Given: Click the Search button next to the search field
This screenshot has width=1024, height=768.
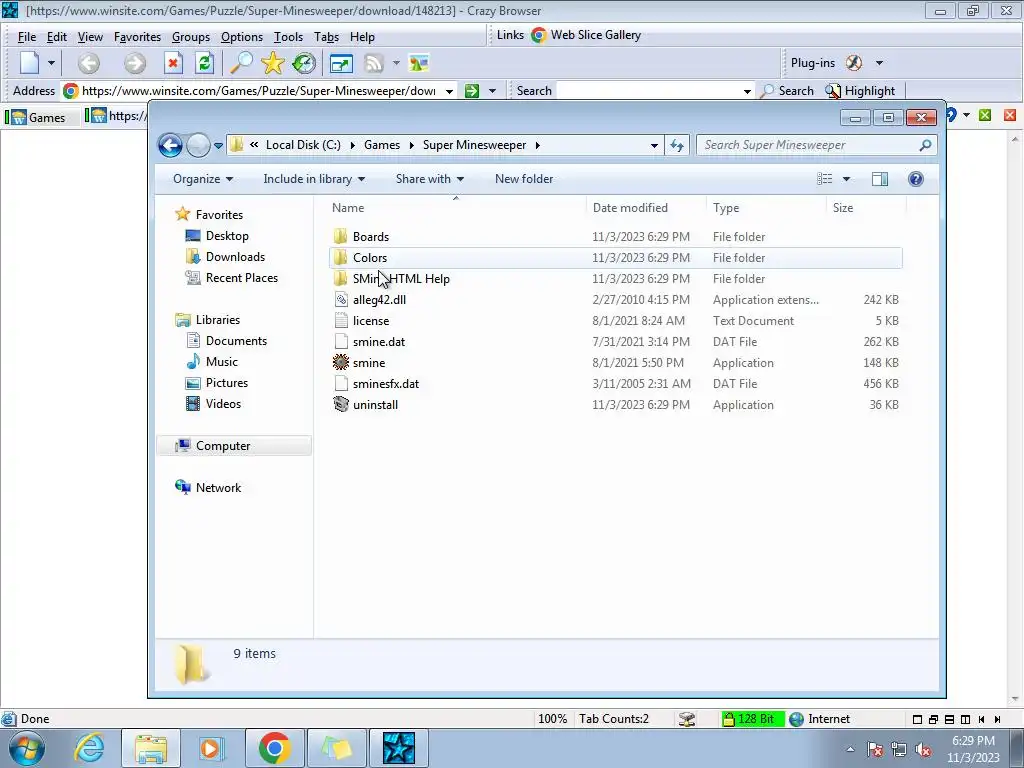Looking at the screenshot, I should (x=788, y=91).
